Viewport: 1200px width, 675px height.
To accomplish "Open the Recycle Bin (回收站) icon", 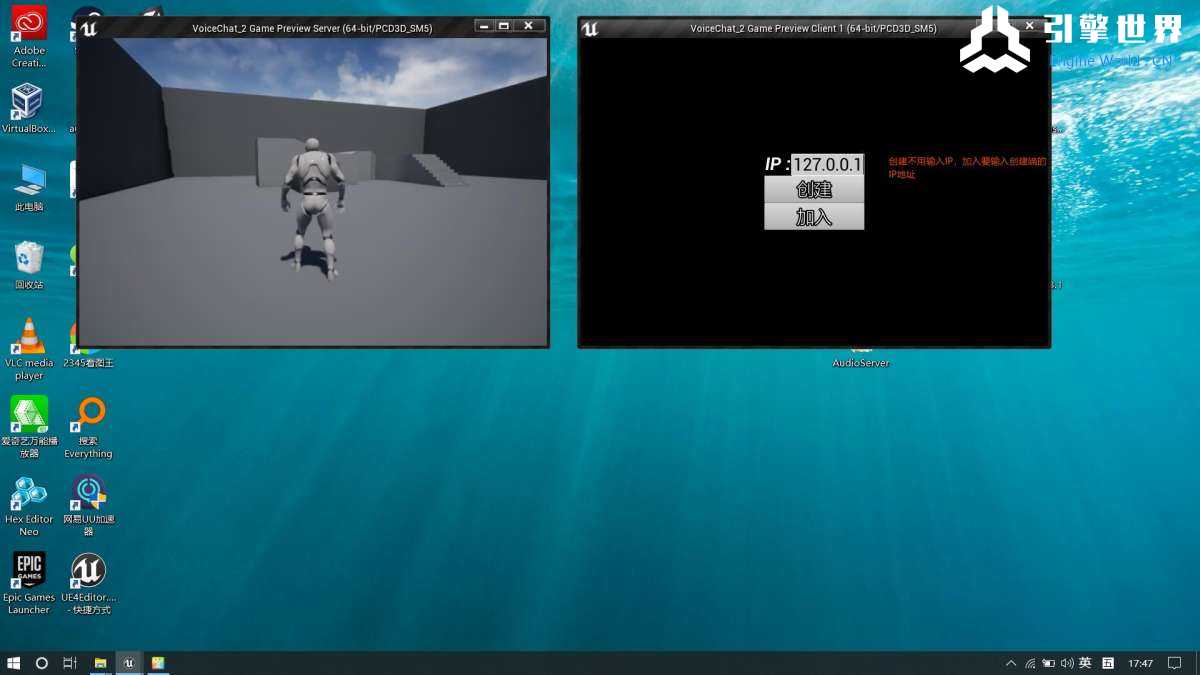I will click(x=29, y=259).
